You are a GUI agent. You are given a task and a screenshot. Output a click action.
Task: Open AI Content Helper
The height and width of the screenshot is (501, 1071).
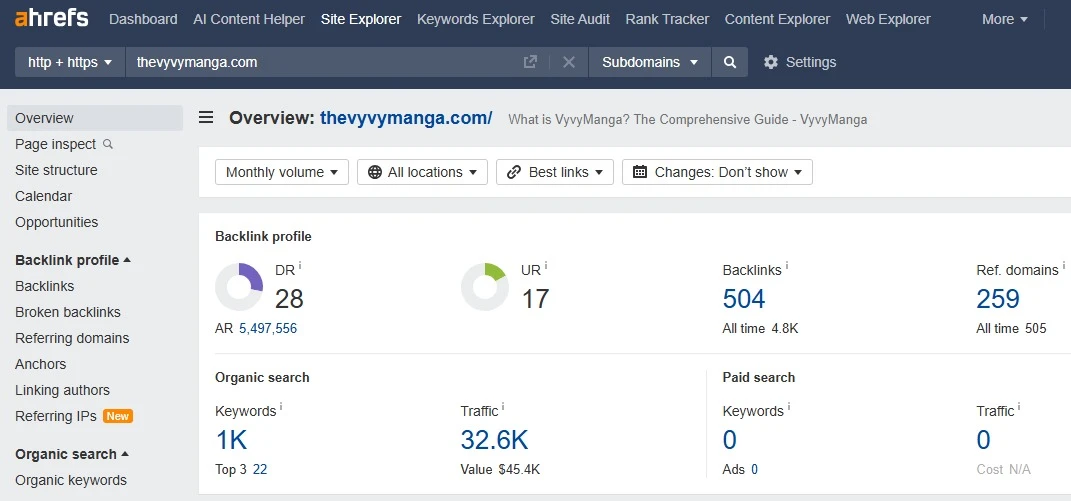(249, 19)
